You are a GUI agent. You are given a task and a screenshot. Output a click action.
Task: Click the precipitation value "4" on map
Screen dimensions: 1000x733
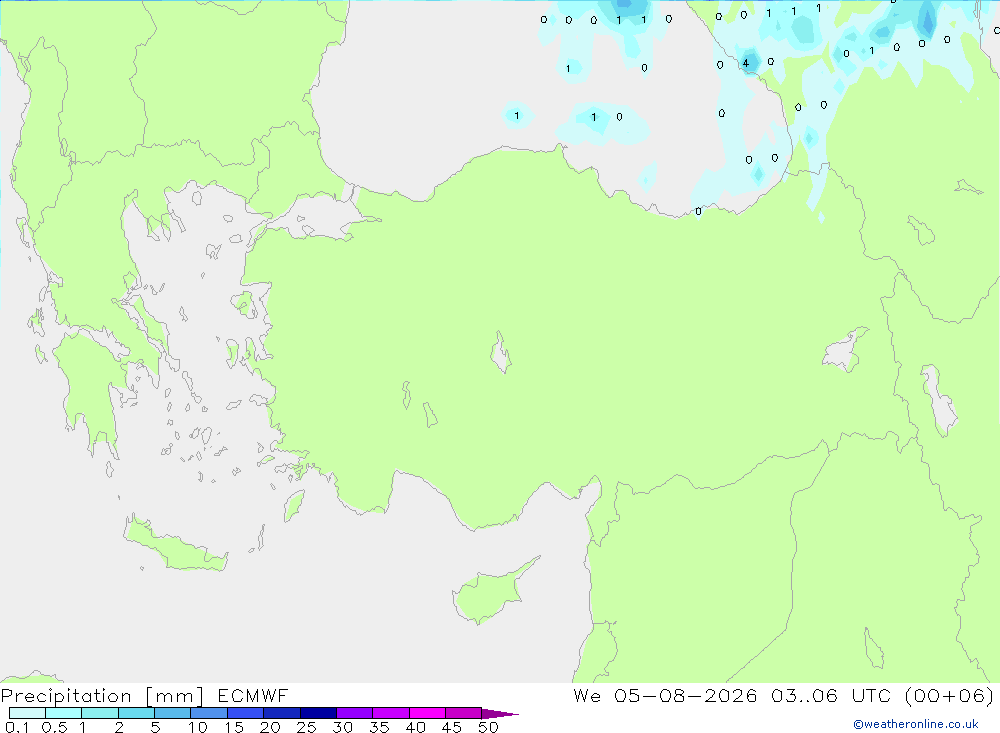click(x=746, y=63)
